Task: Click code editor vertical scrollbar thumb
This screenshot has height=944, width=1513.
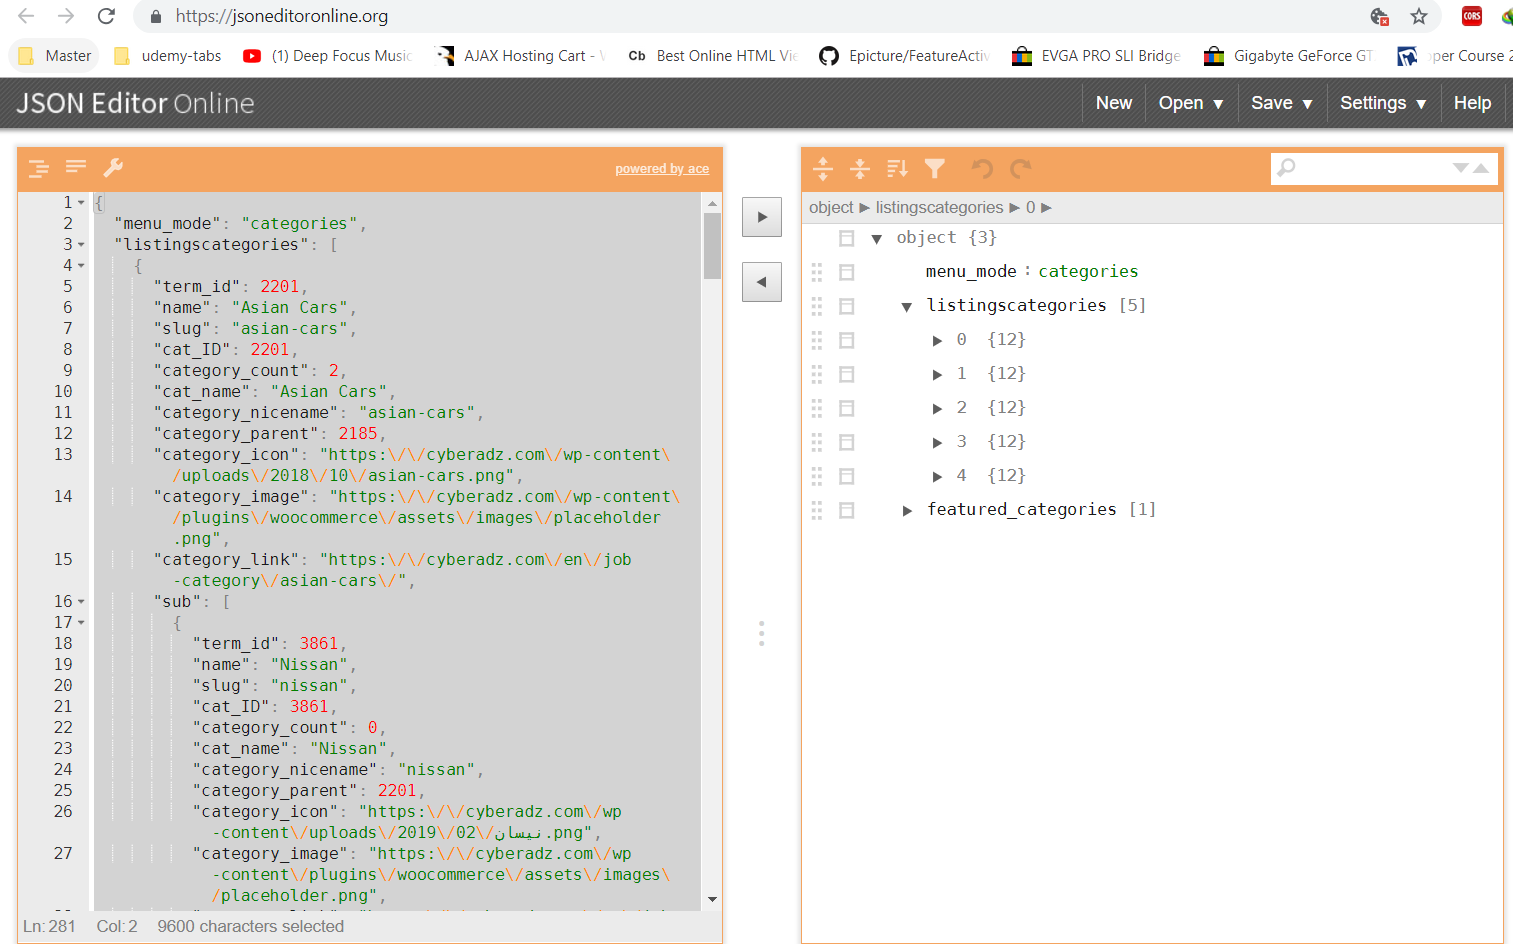Action: 712,246
